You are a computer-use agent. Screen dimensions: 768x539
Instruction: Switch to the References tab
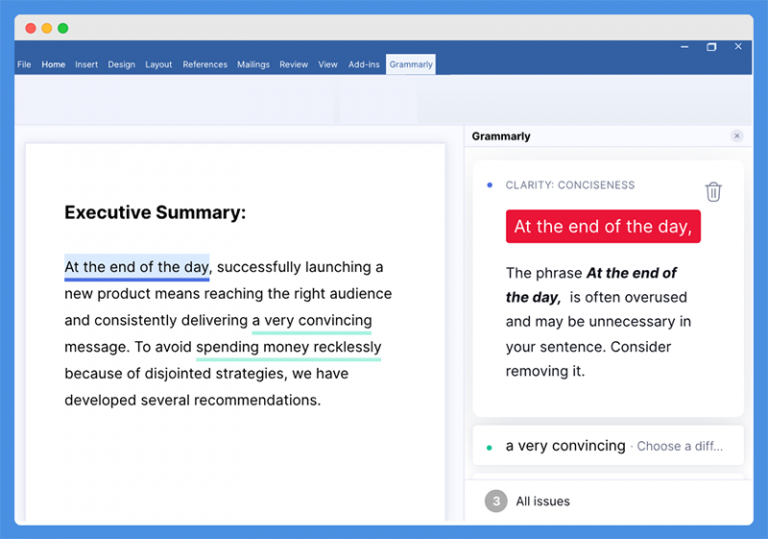pos(205,64)
